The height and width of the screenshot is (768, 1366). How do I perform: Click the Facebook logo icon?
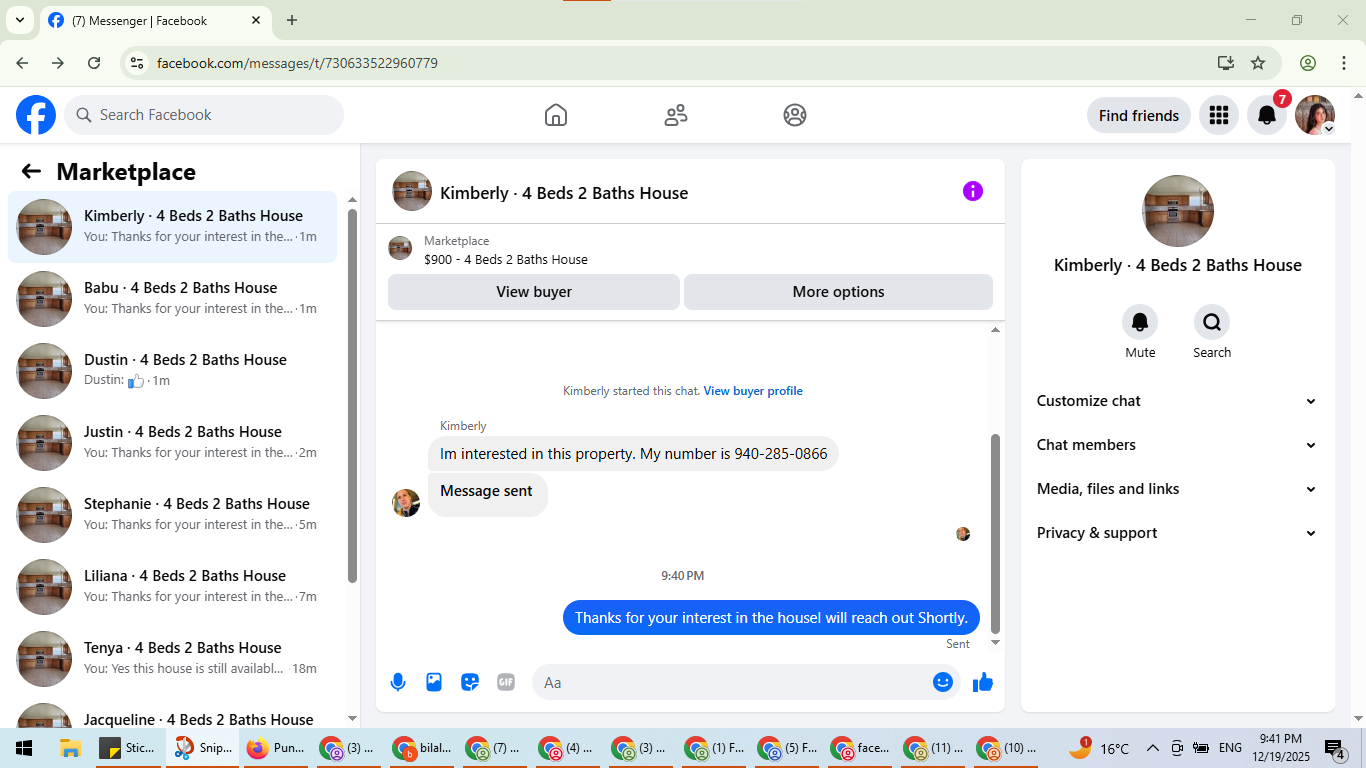click(36, 115)
